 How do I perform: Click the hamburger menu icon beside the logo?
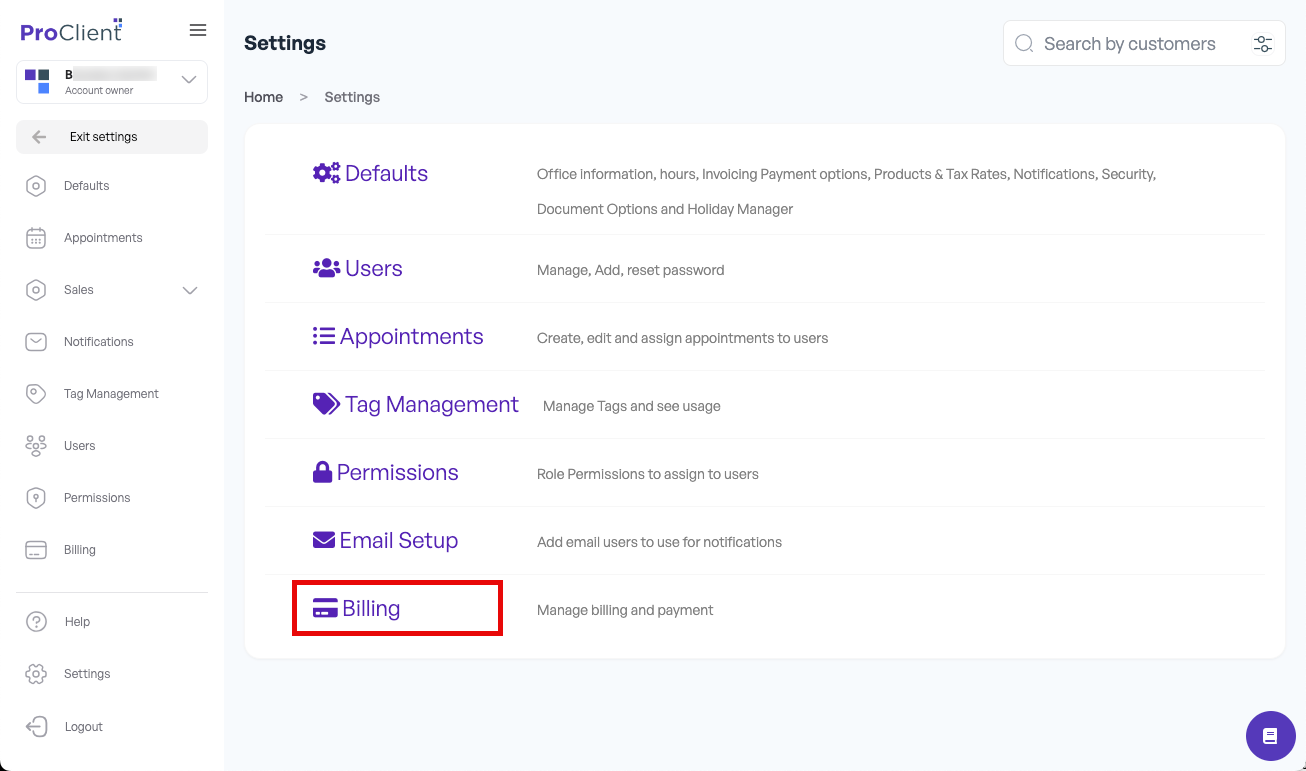[x=198, y=30]
